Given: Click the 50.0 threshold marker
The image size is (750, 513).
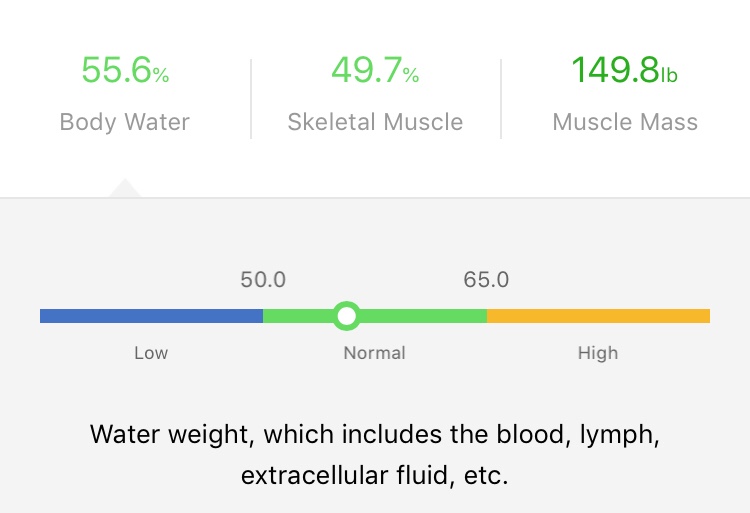Looking at the screenshot, I should [x=263, y=280].
